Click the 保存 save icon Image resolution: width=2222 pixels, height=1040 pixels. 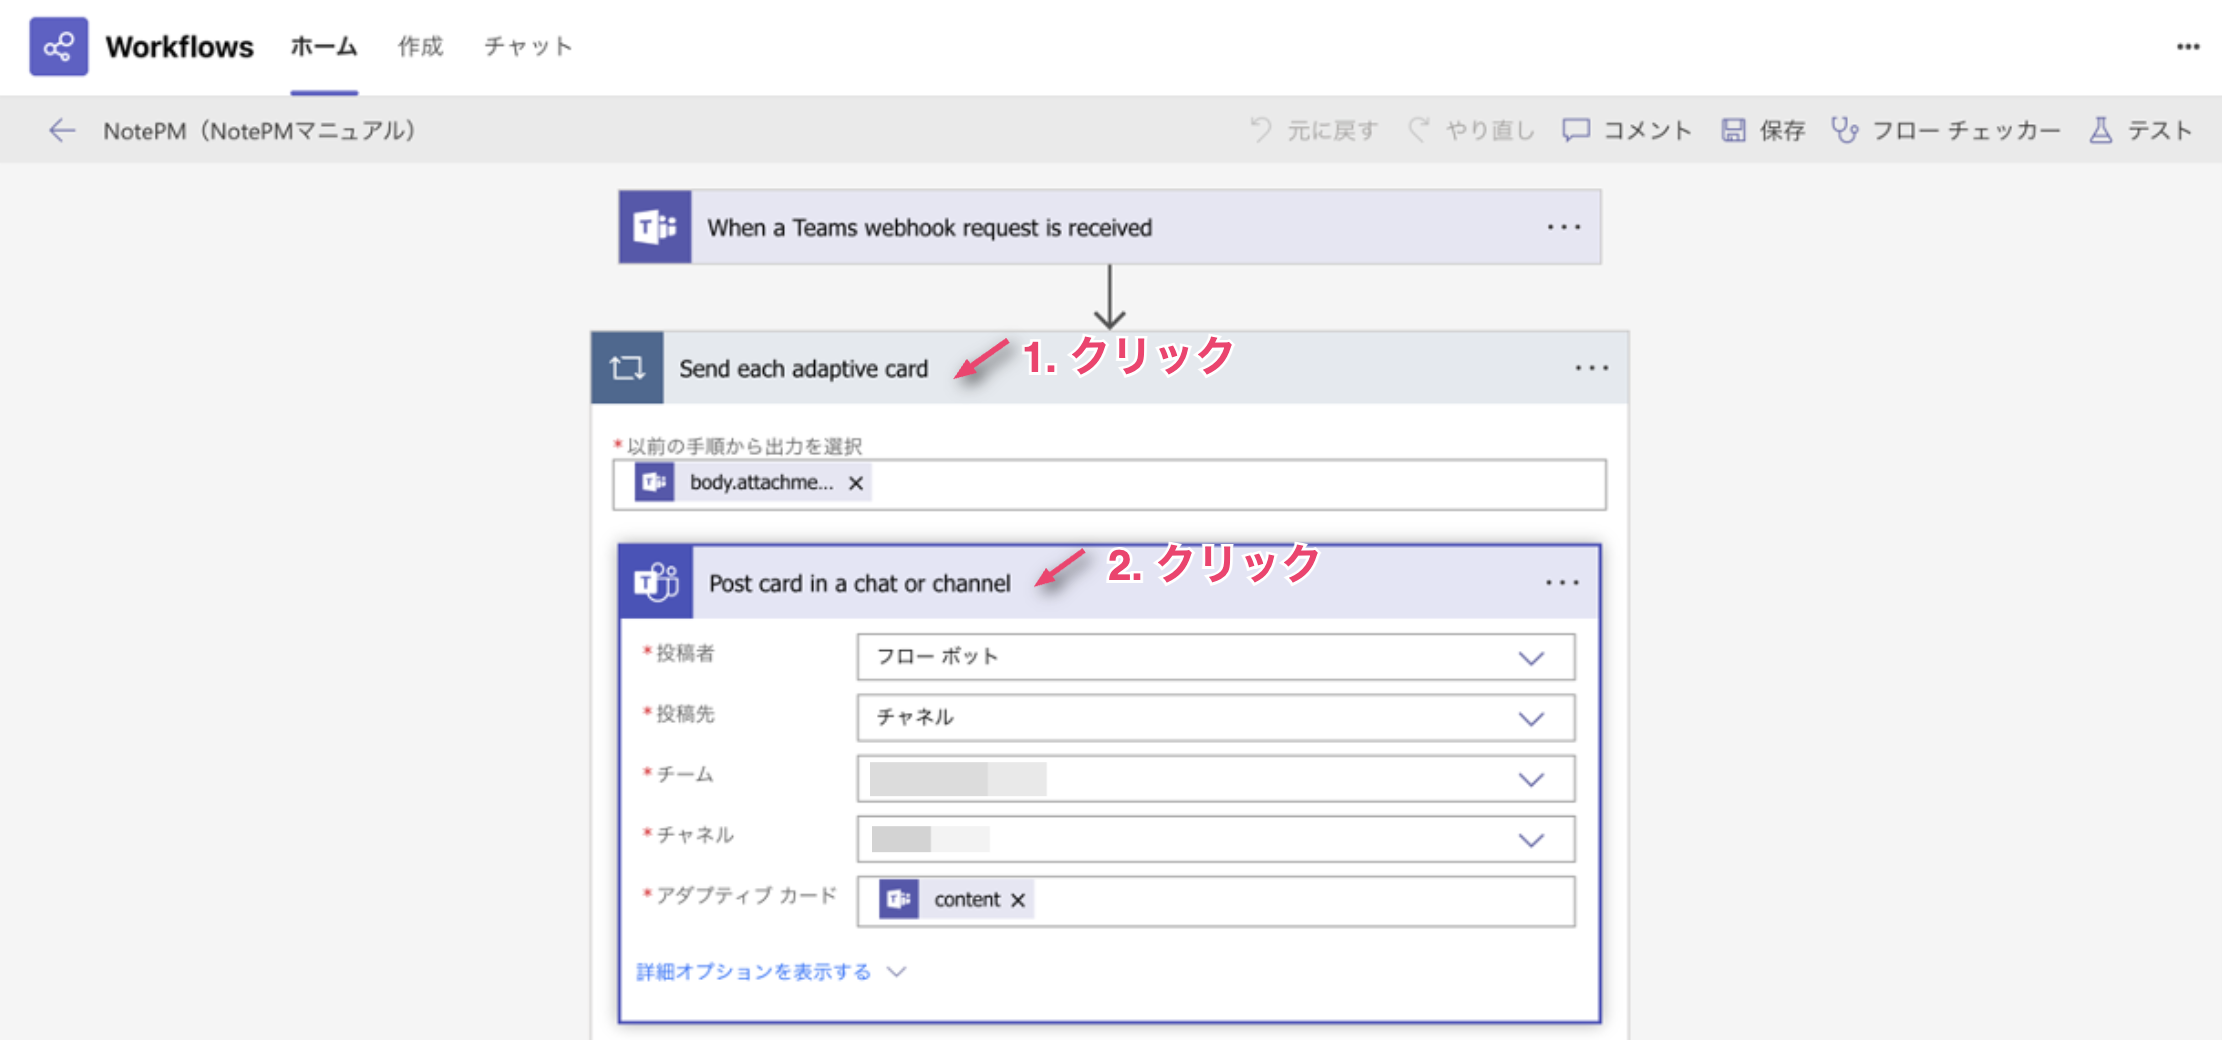pos(1732,129)
